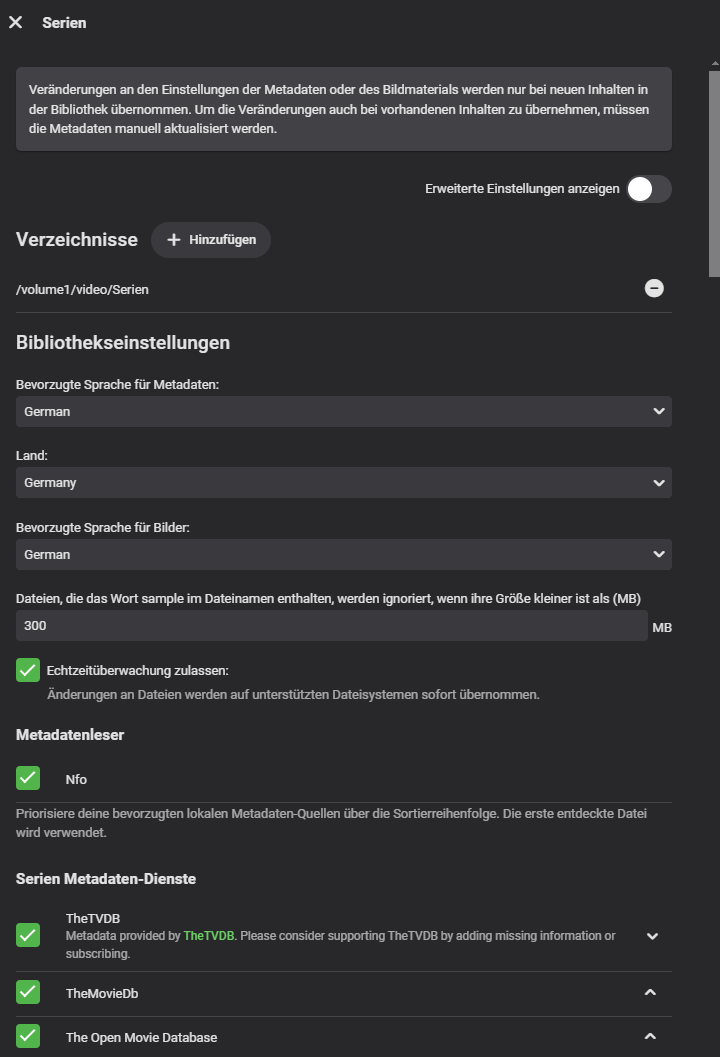The image size is (720, 1057).
Task: Disable Echtzeitüberwachung zulassen checkbox
Action: (28, 670)
